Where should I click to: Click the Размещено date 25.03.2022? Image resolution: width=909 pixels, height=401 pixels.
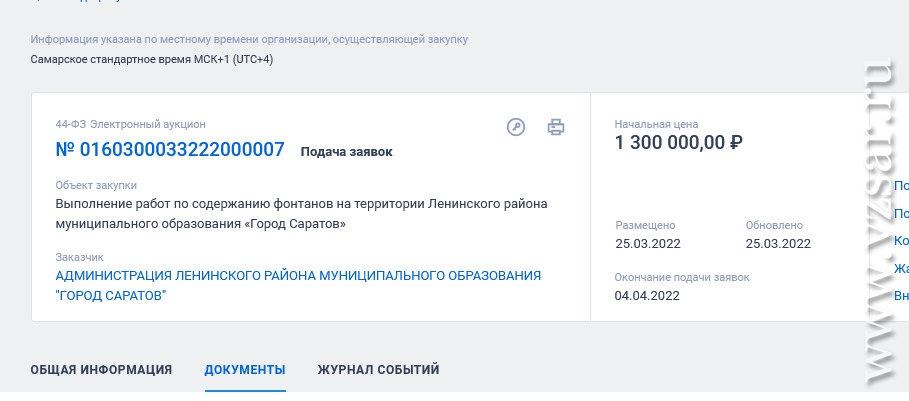tap(648, 244)
